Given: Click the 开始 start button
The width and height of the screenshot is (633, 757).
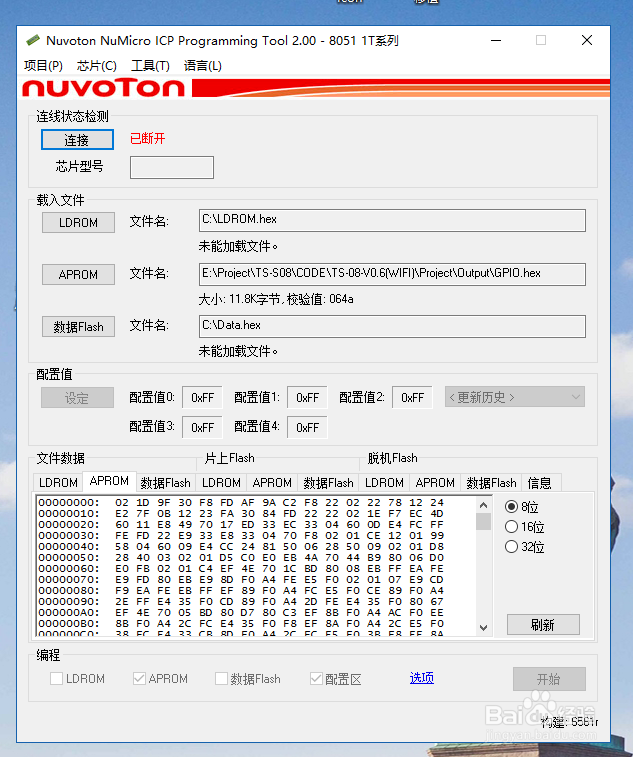Looking at the screenshot, I should 549,679.
